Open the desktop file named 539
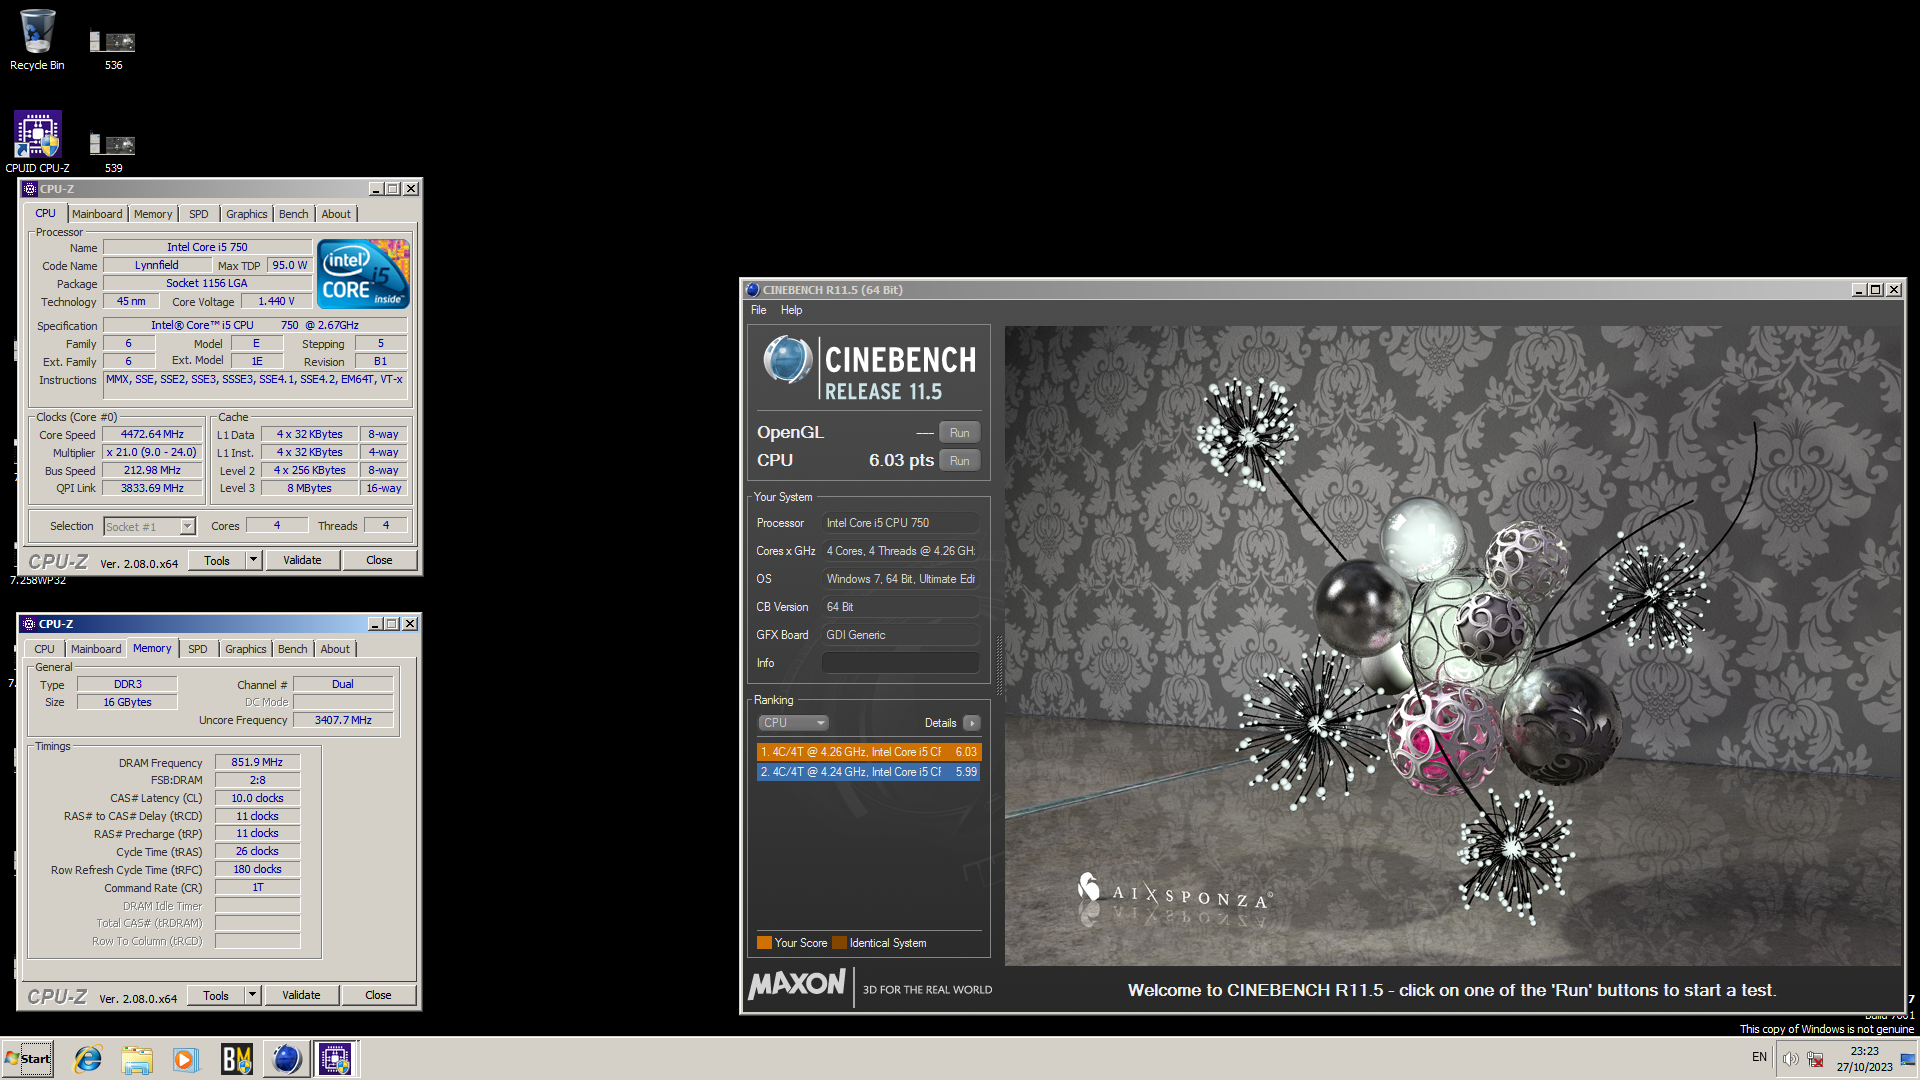The height and width of the screenshot is (1080, 1920). 113,151
